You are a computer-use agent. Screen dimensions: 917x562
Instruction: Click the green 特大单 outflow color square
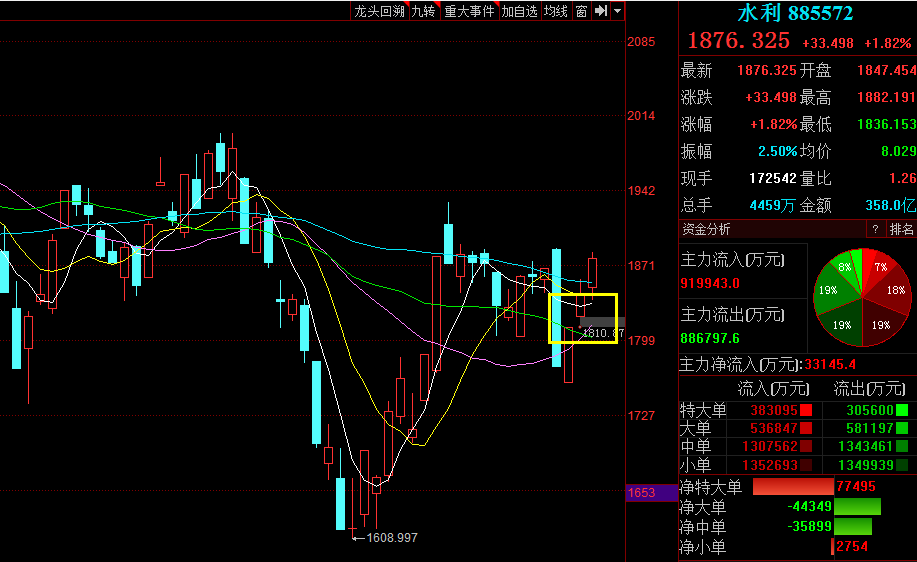click(x=902, y=410)
